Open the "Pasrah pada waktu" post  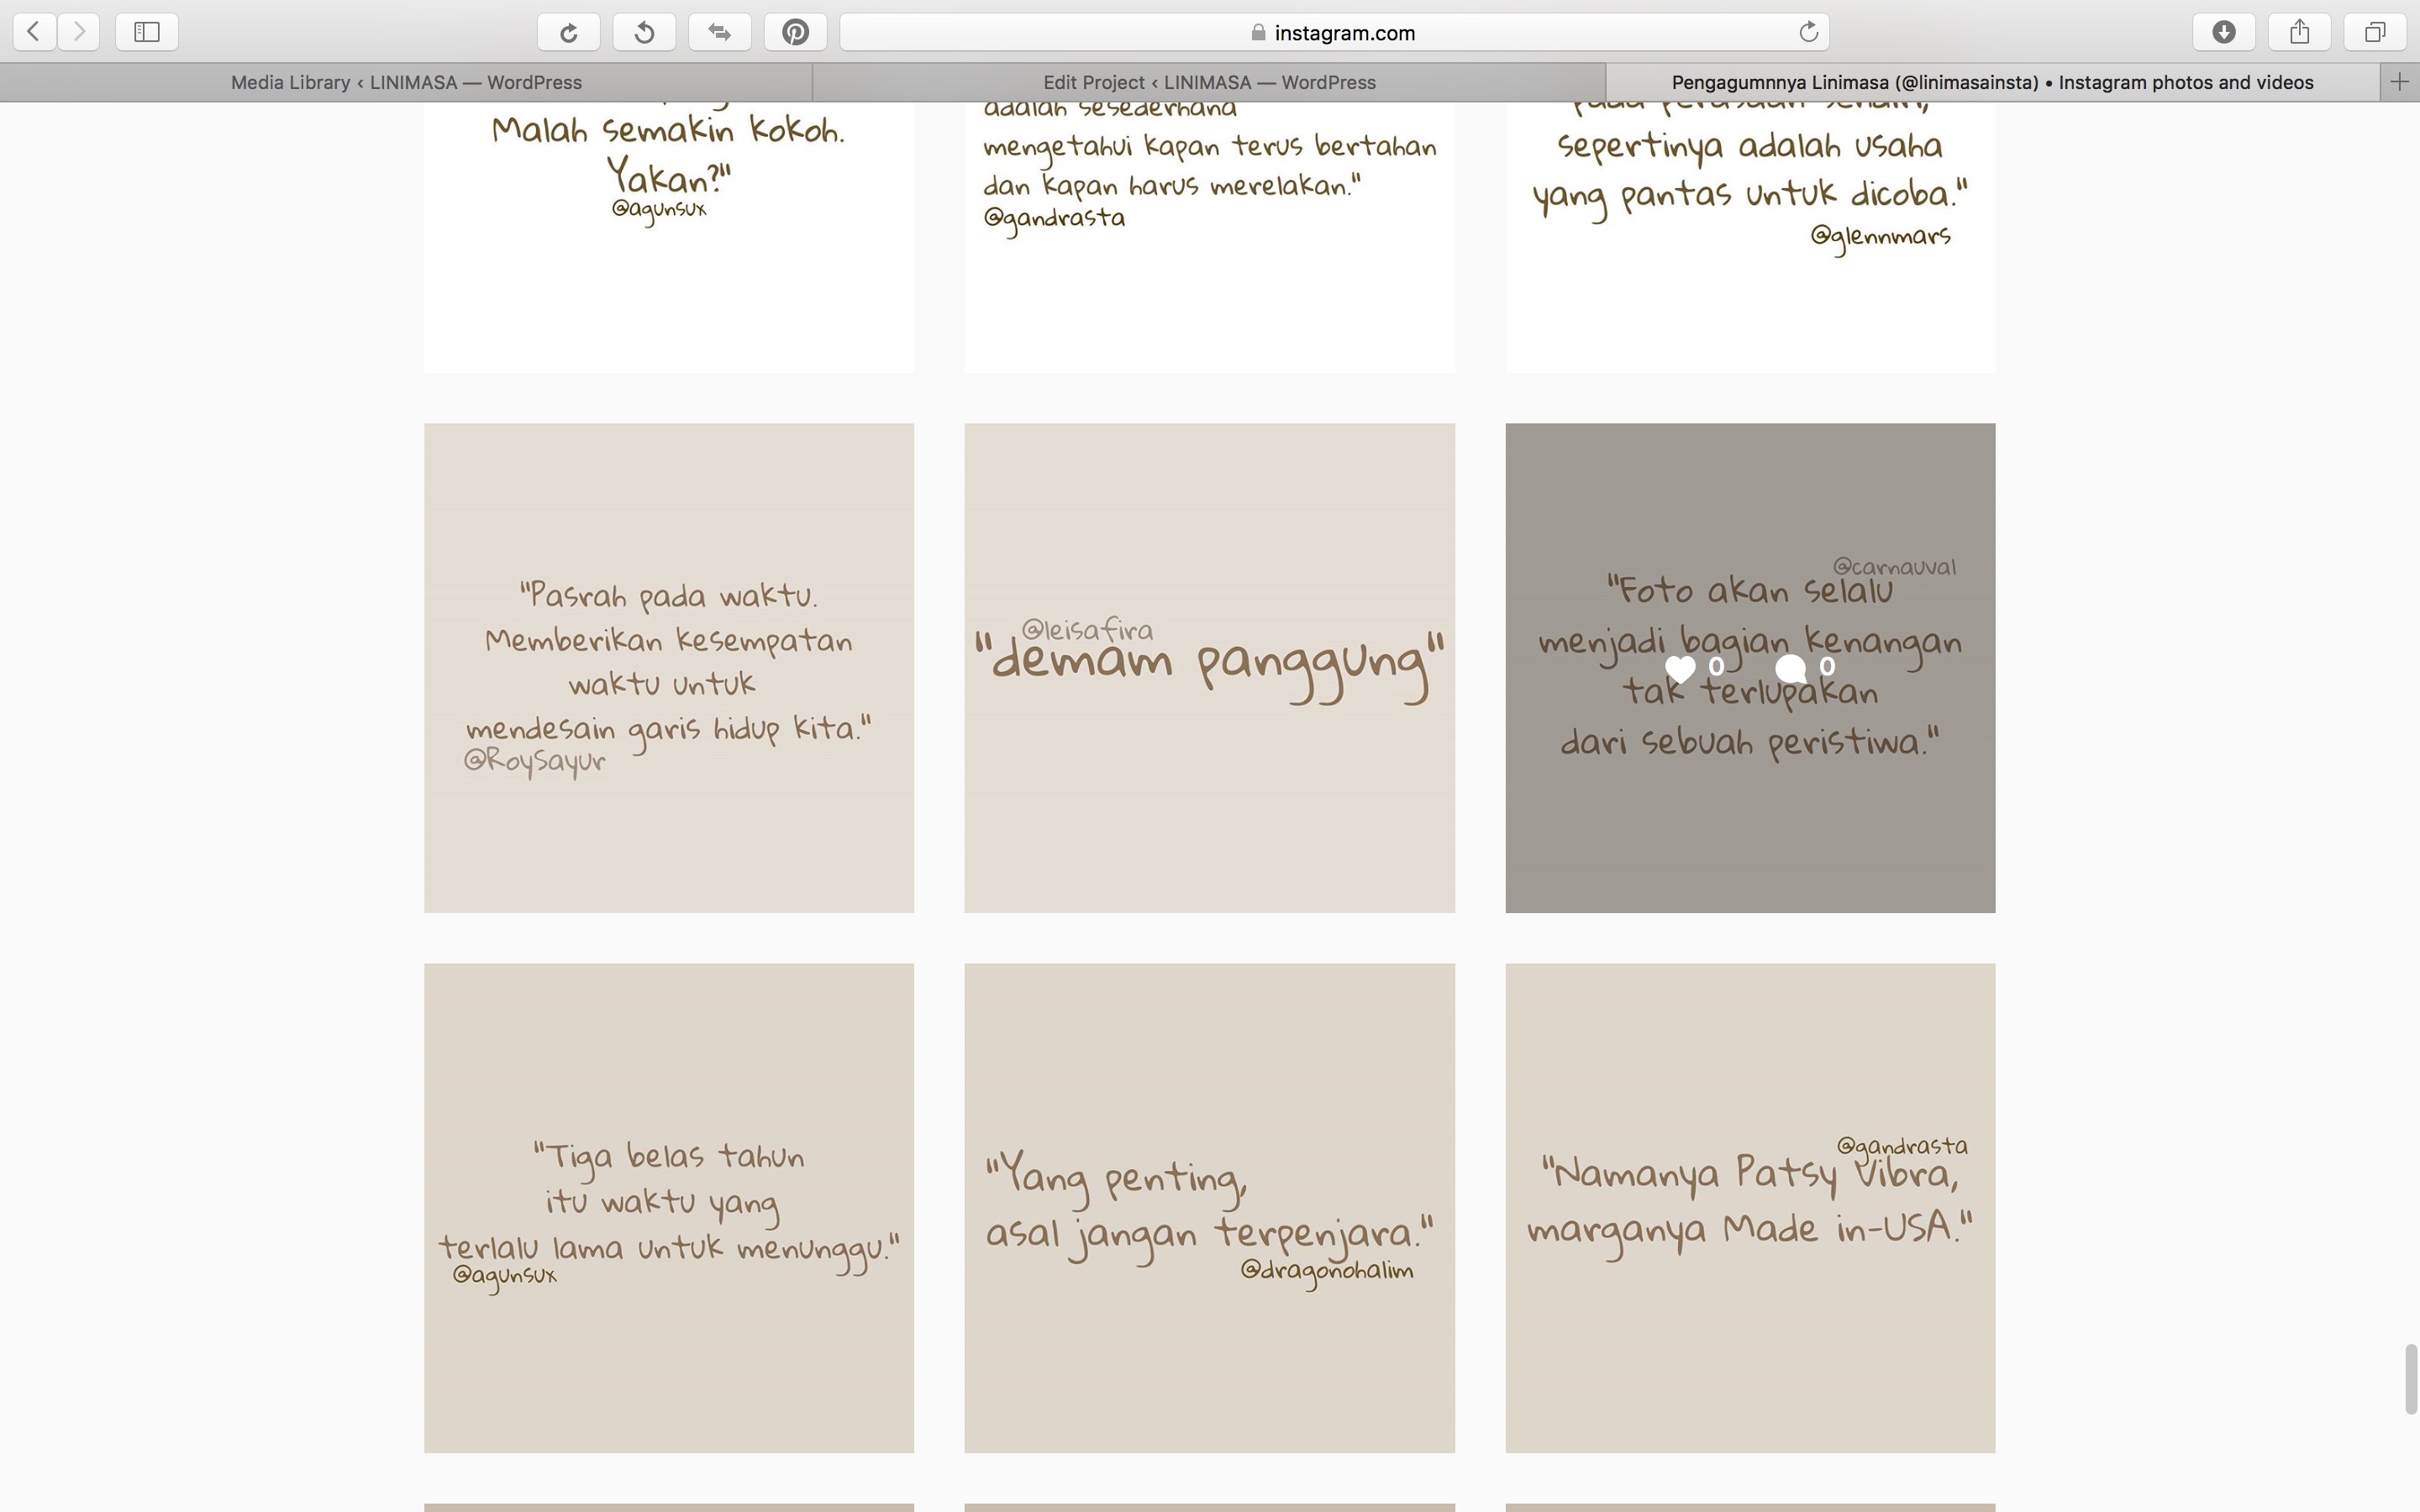pyautogui.click(x=668, y=667)
